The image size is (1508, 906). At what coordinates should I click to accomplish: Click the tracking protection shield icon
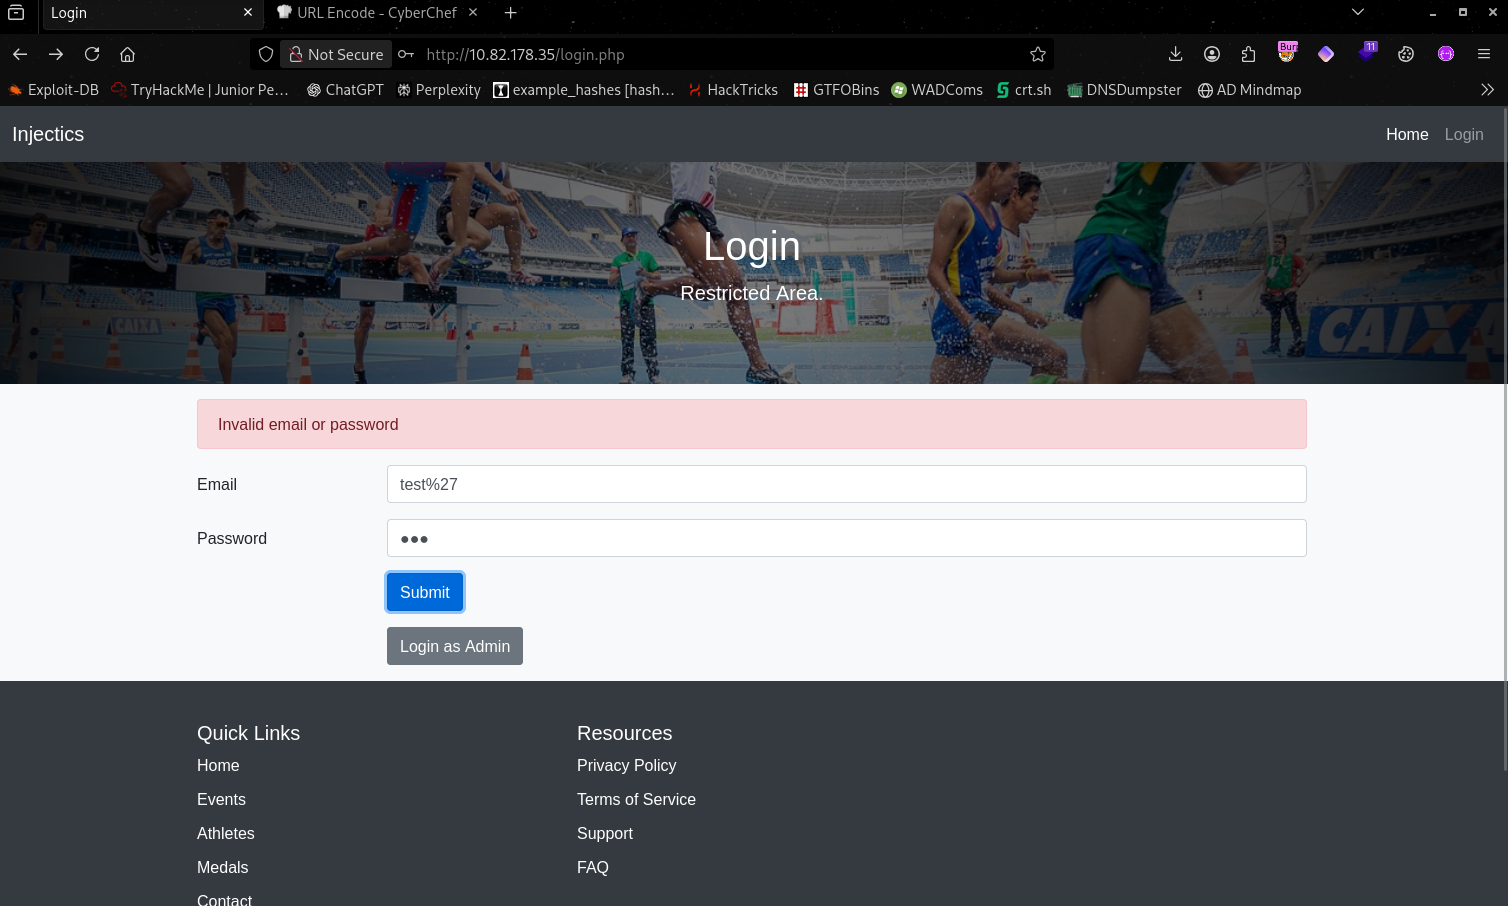pyautogui.click(x=266, y=54)
